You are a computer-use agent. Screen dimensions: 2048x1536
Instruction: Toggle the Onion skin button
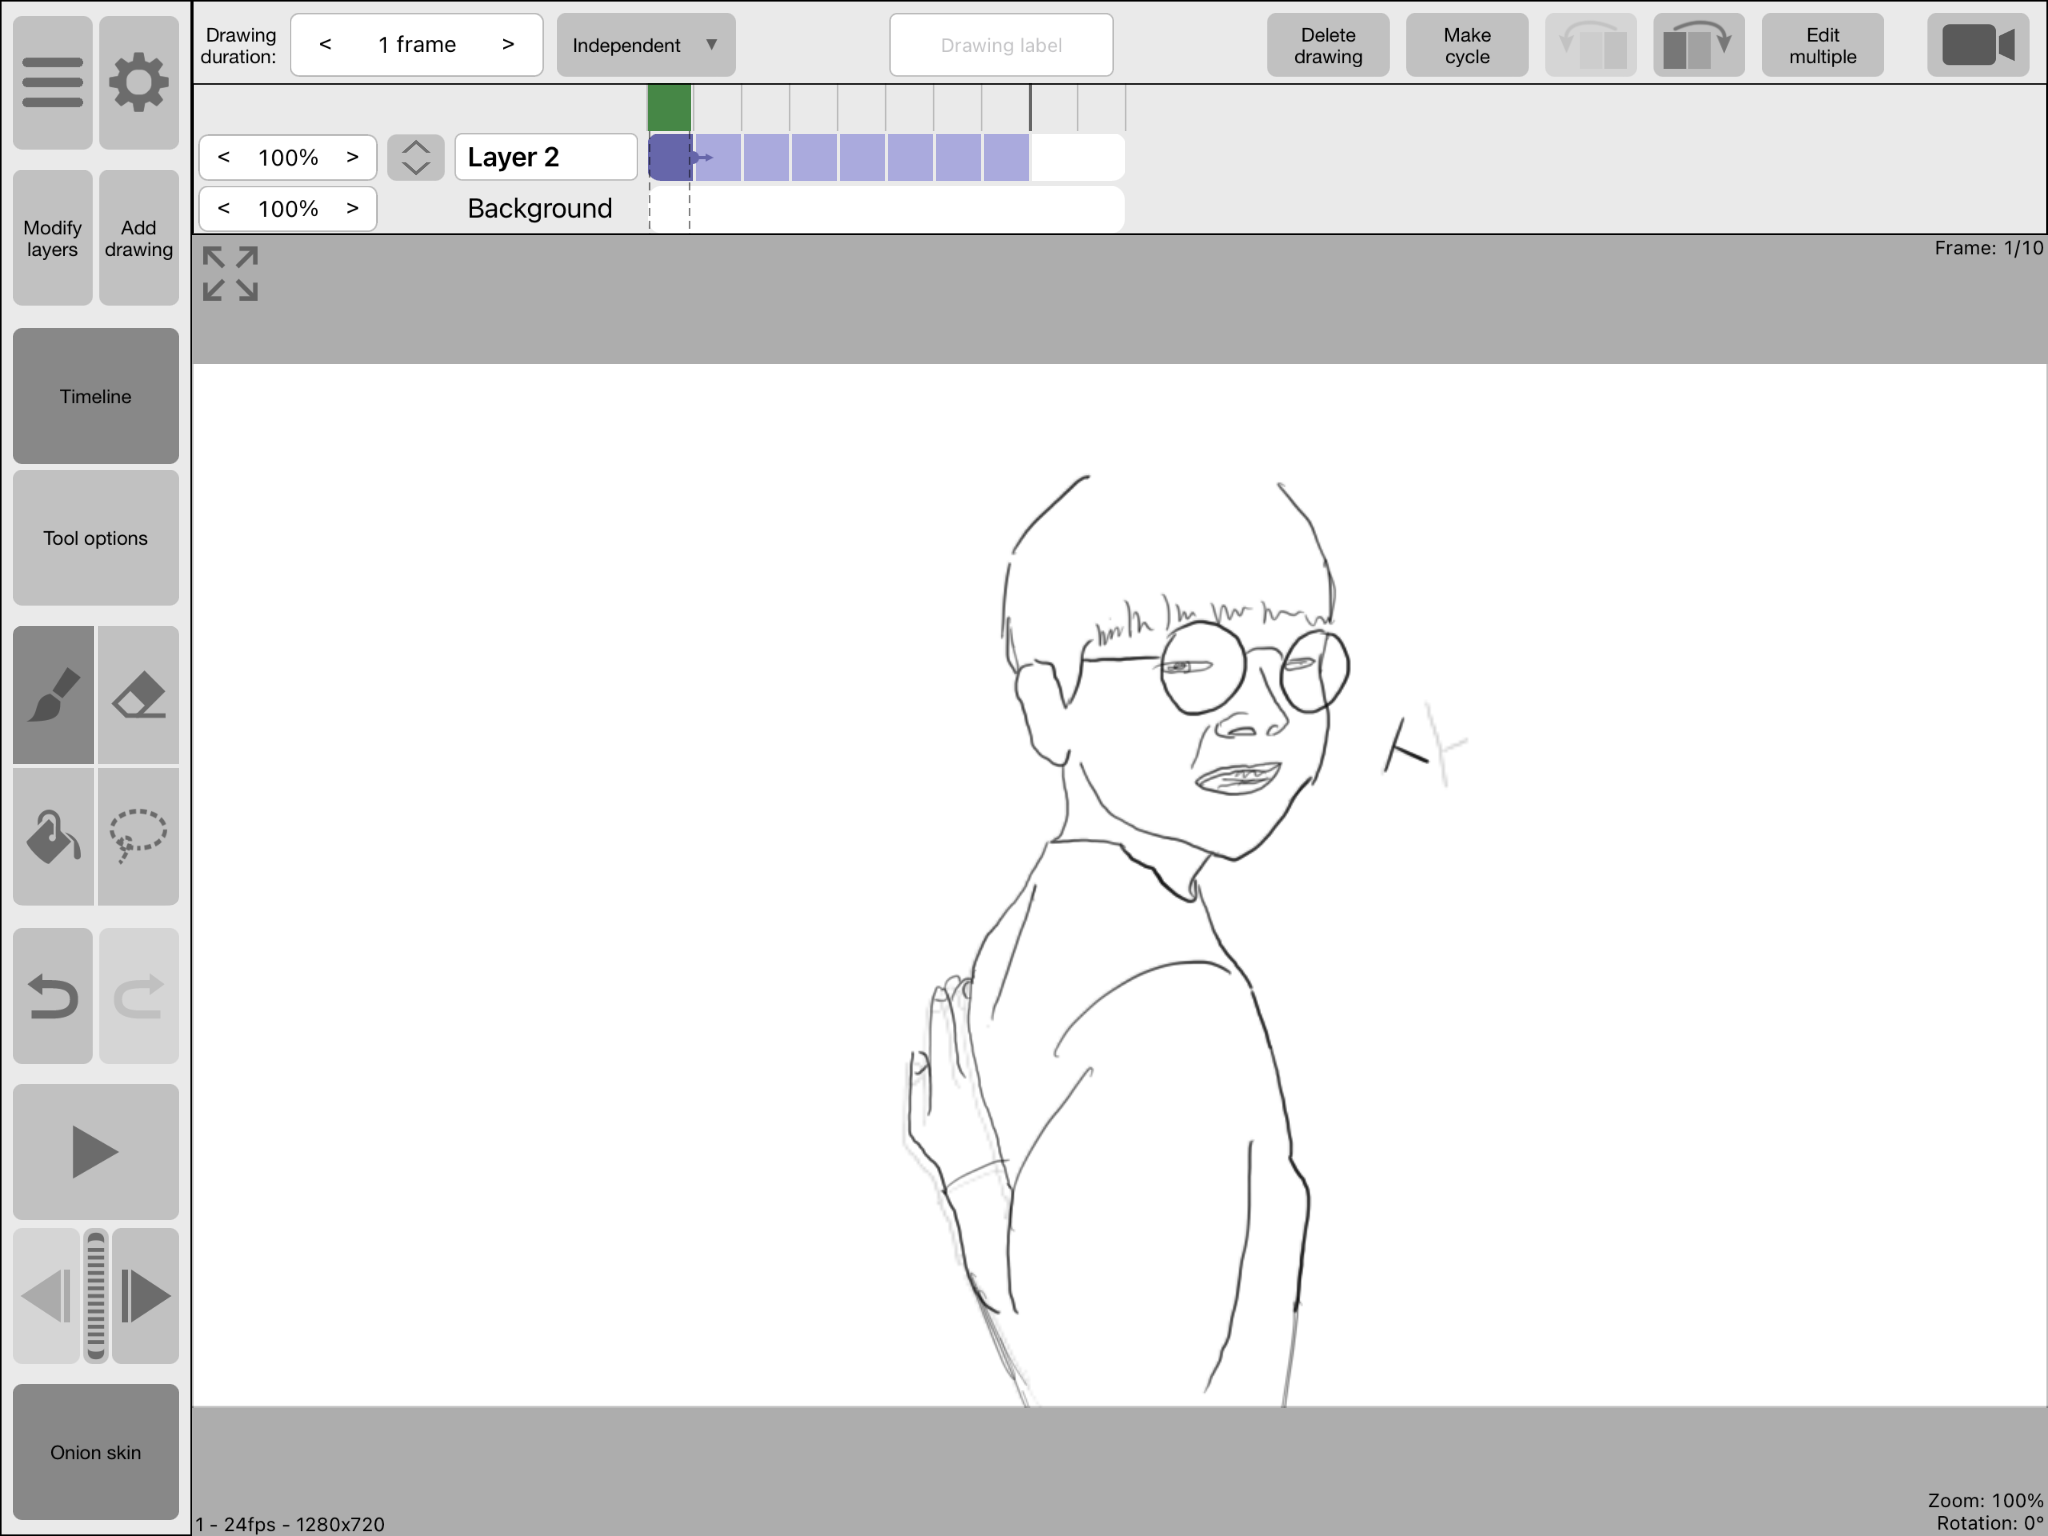tap(96, 1452)
